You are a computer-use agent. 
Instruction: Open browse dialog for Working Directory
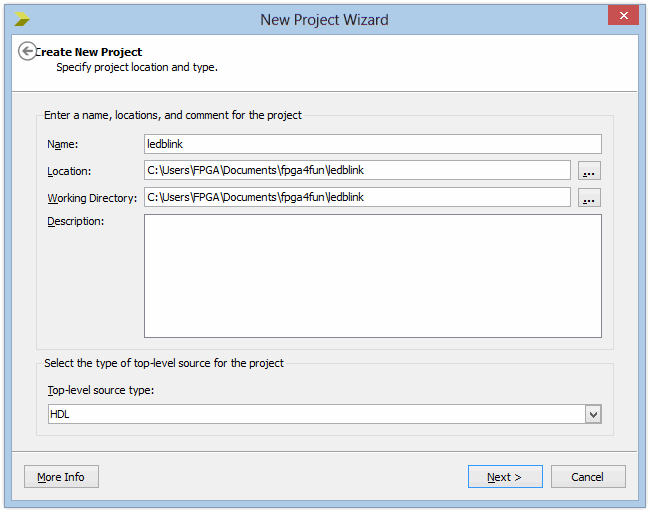pos(589,197)
